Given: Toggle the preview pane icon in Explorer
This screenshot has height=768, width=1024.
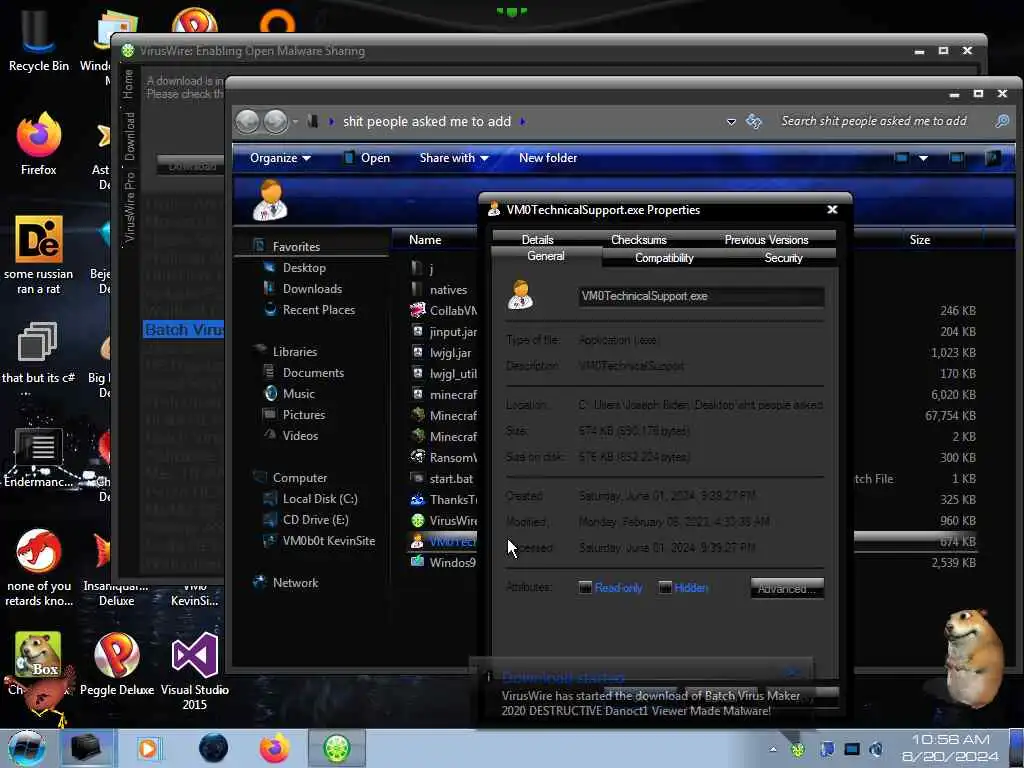Looking at the screenshot, I should [x=956, y=158].
